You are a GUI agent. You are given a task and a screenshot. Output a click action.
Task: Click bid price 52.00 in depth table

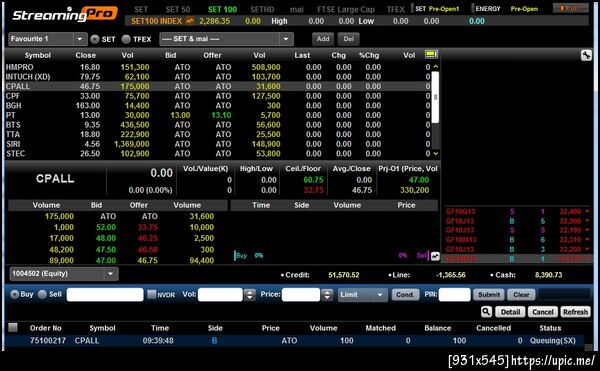pos(106,227)
